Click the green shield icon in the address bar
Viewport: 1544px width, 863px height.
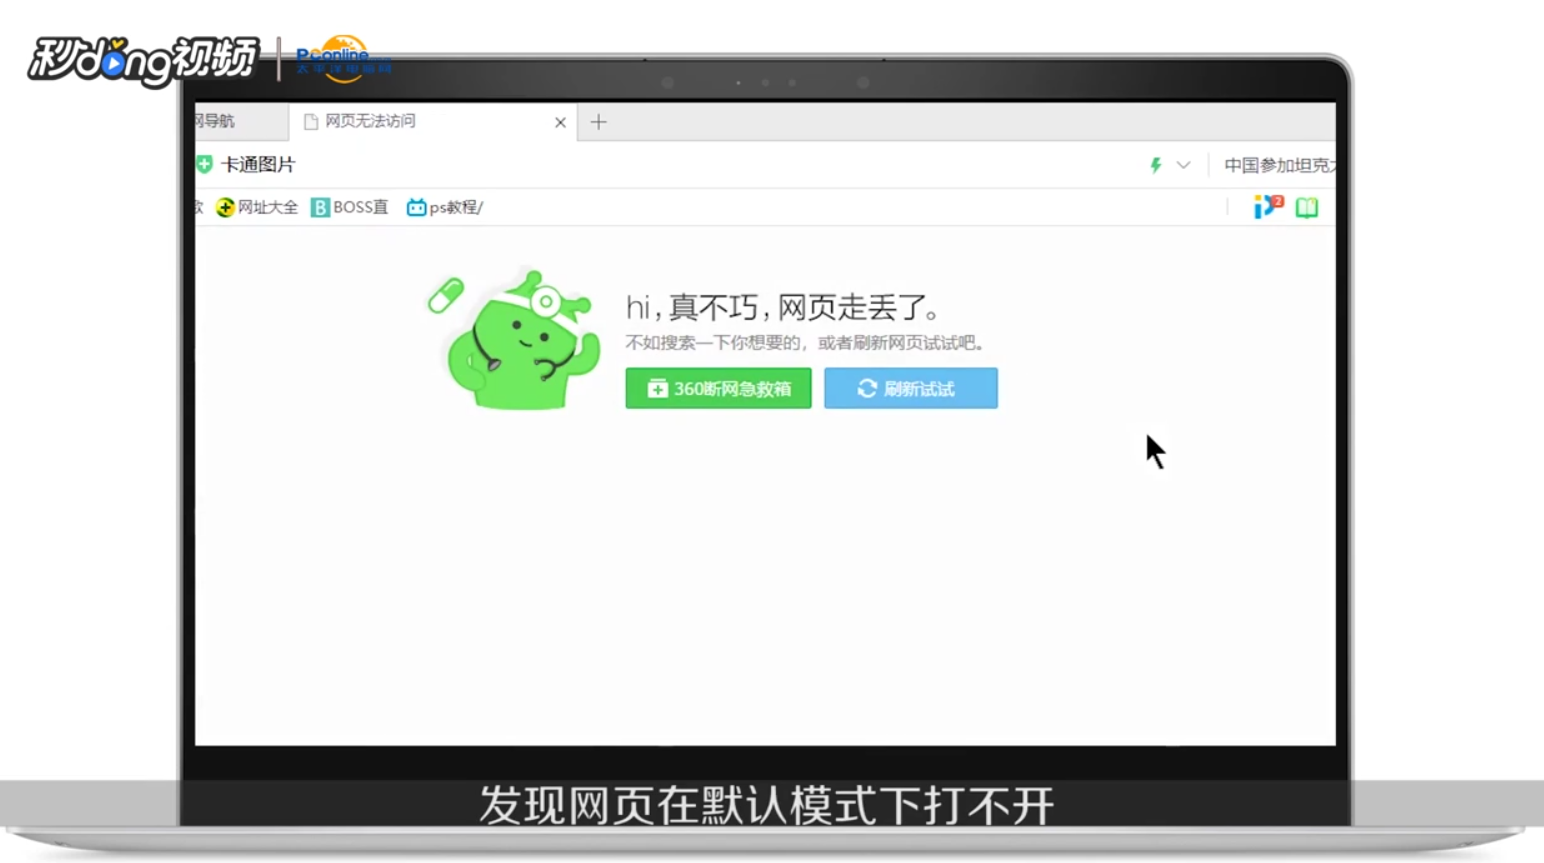tap(203, 163)
